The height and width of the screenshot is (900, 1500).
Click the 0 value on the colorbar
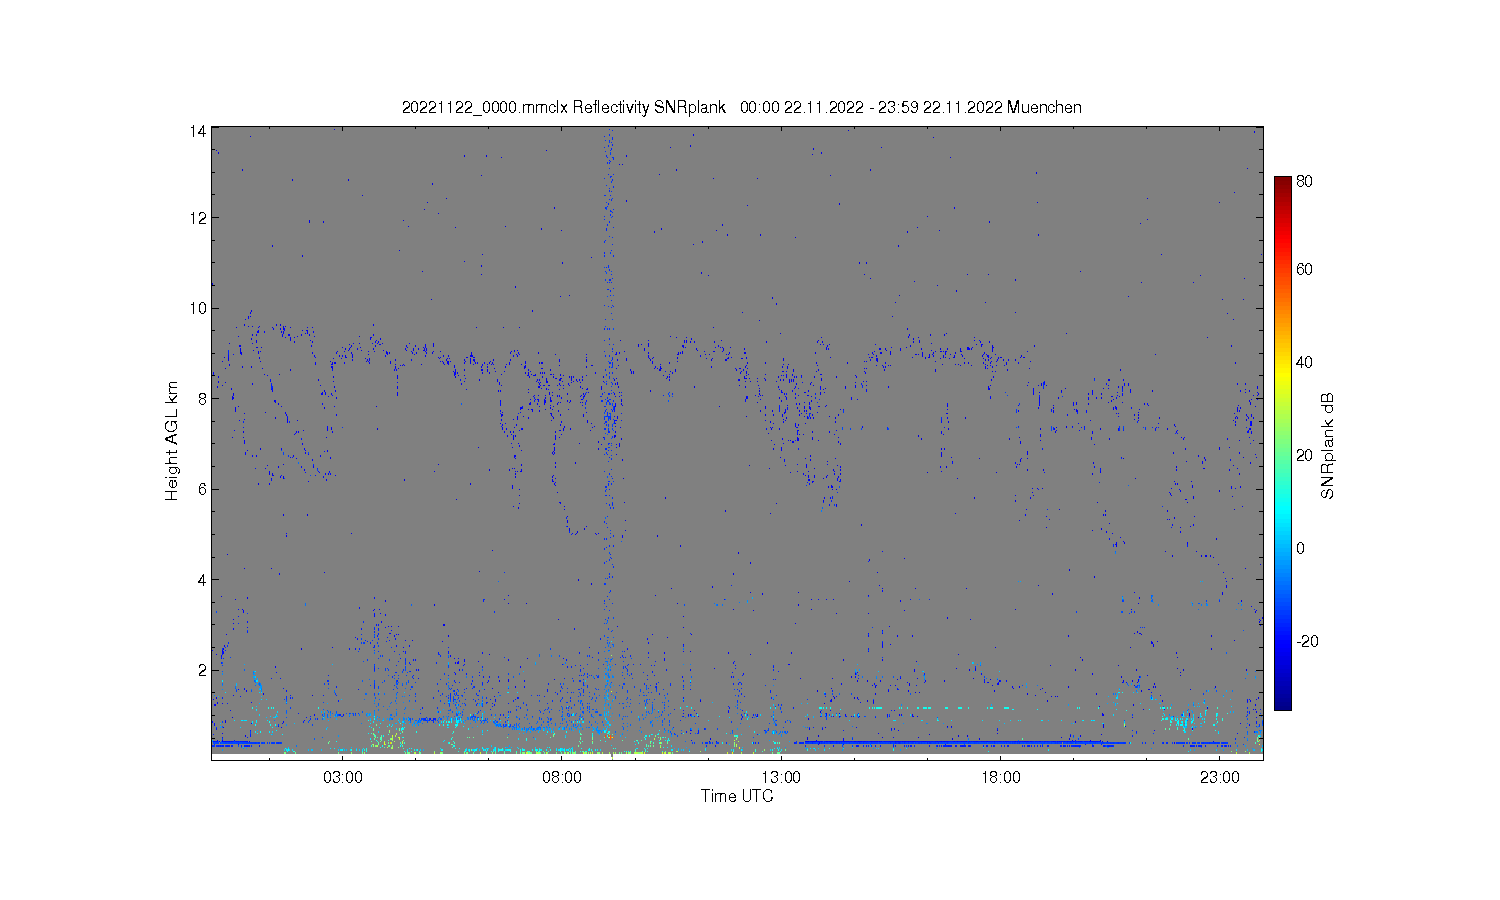1301,548
